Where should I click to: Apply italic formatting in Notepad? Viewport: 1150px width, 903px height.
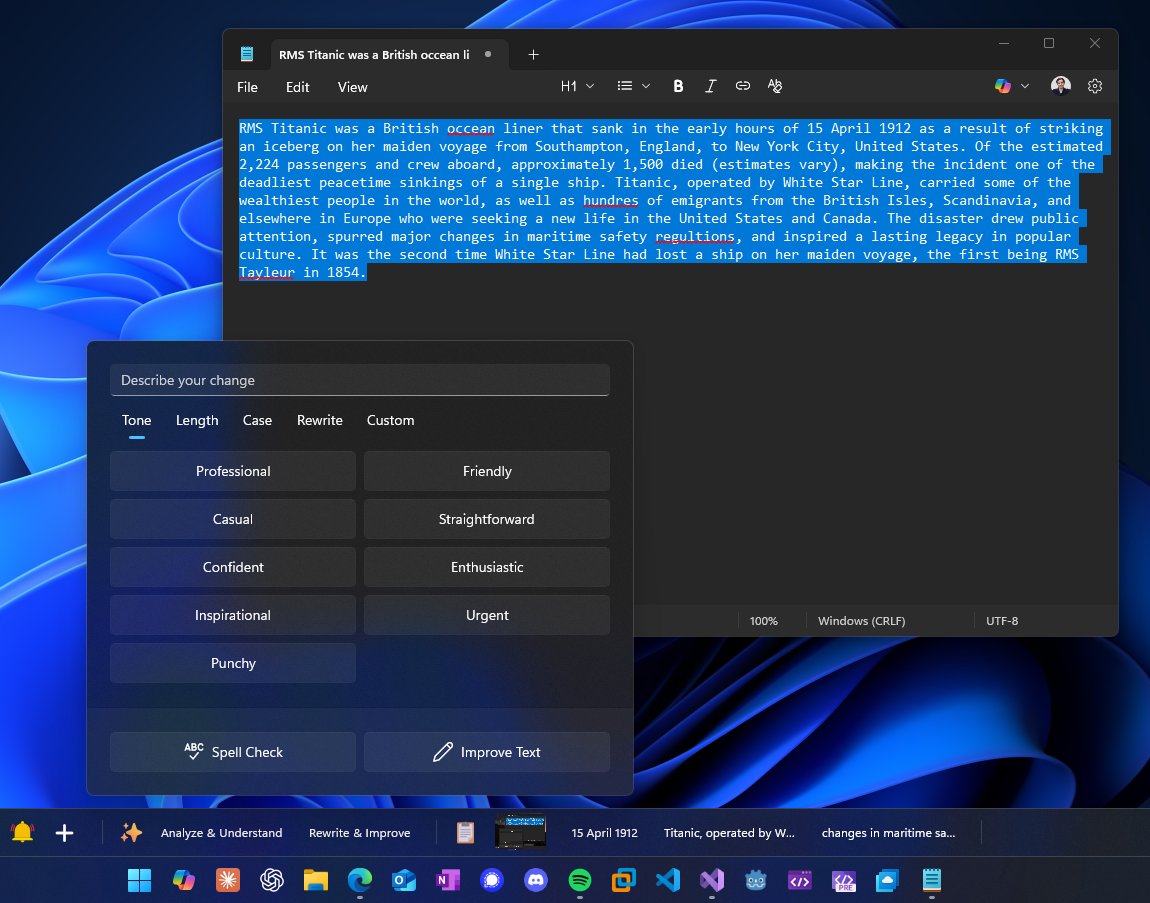point(710,87)
